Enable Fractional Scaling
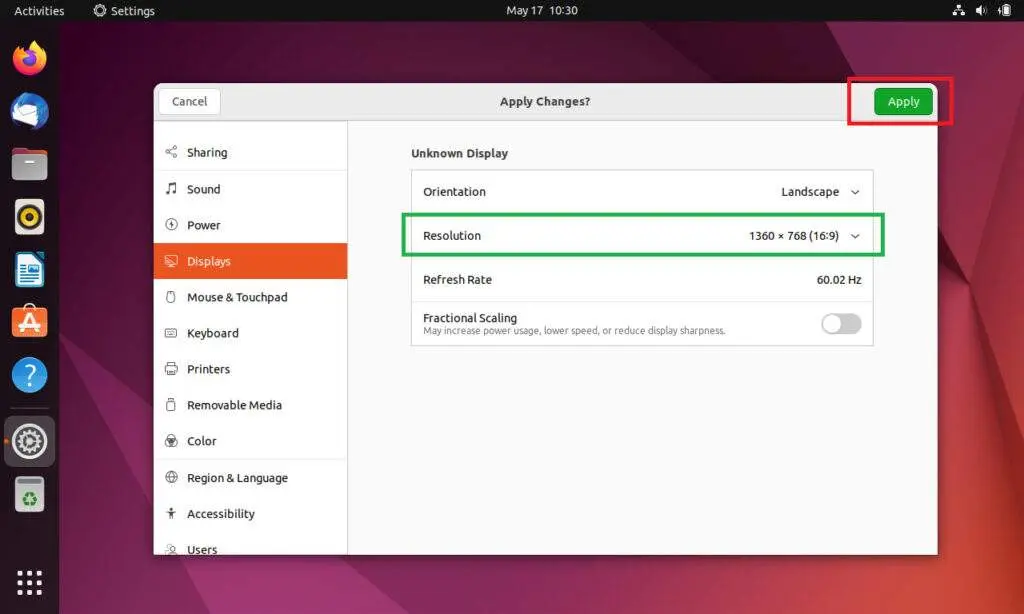 coord(840,324)
